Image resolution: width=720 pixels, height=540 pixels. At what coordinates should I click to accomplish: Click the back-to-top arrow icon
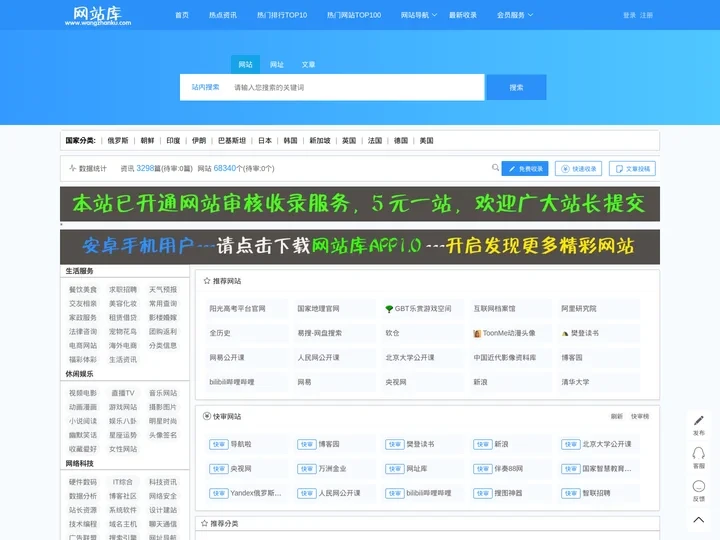coord(698,519)
